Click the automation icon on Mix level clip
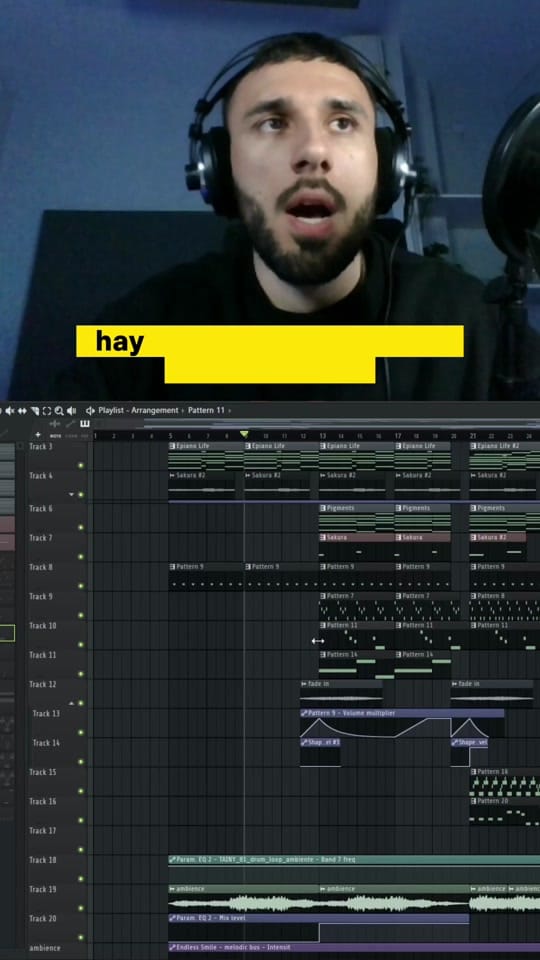 click(x=172, y=918)
